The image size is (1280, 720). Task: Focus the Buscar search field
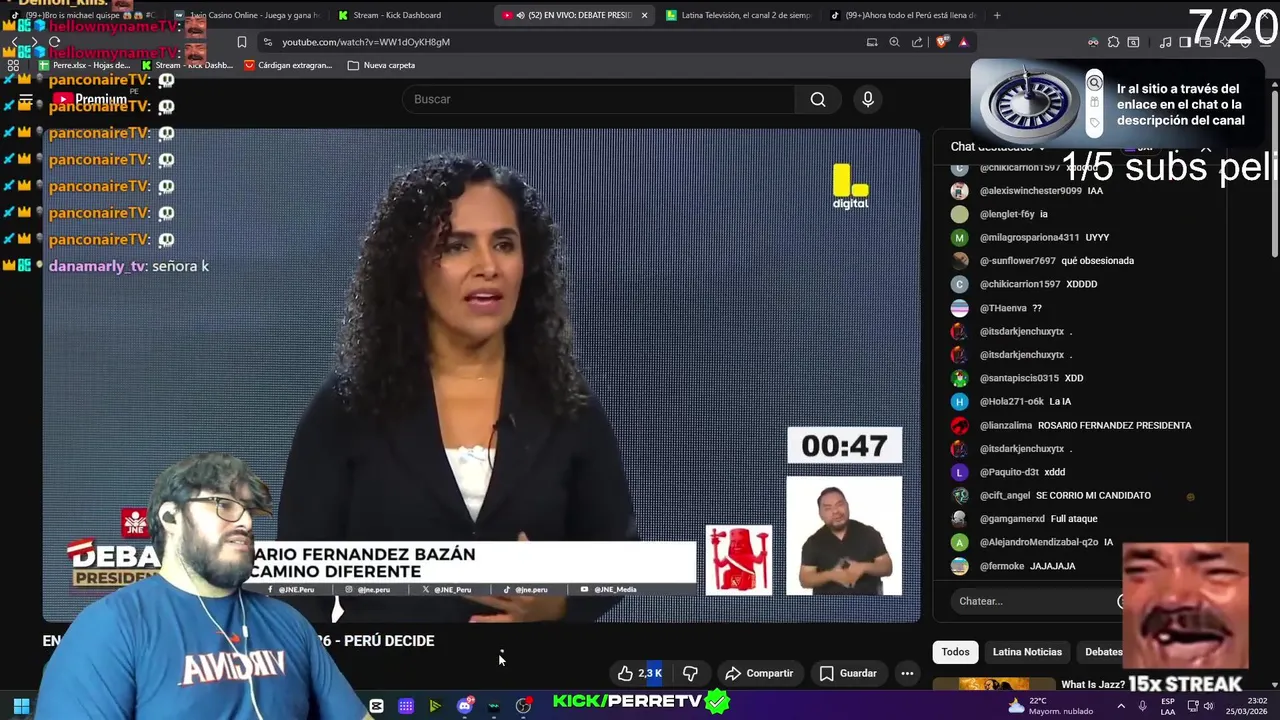[598, 99]
